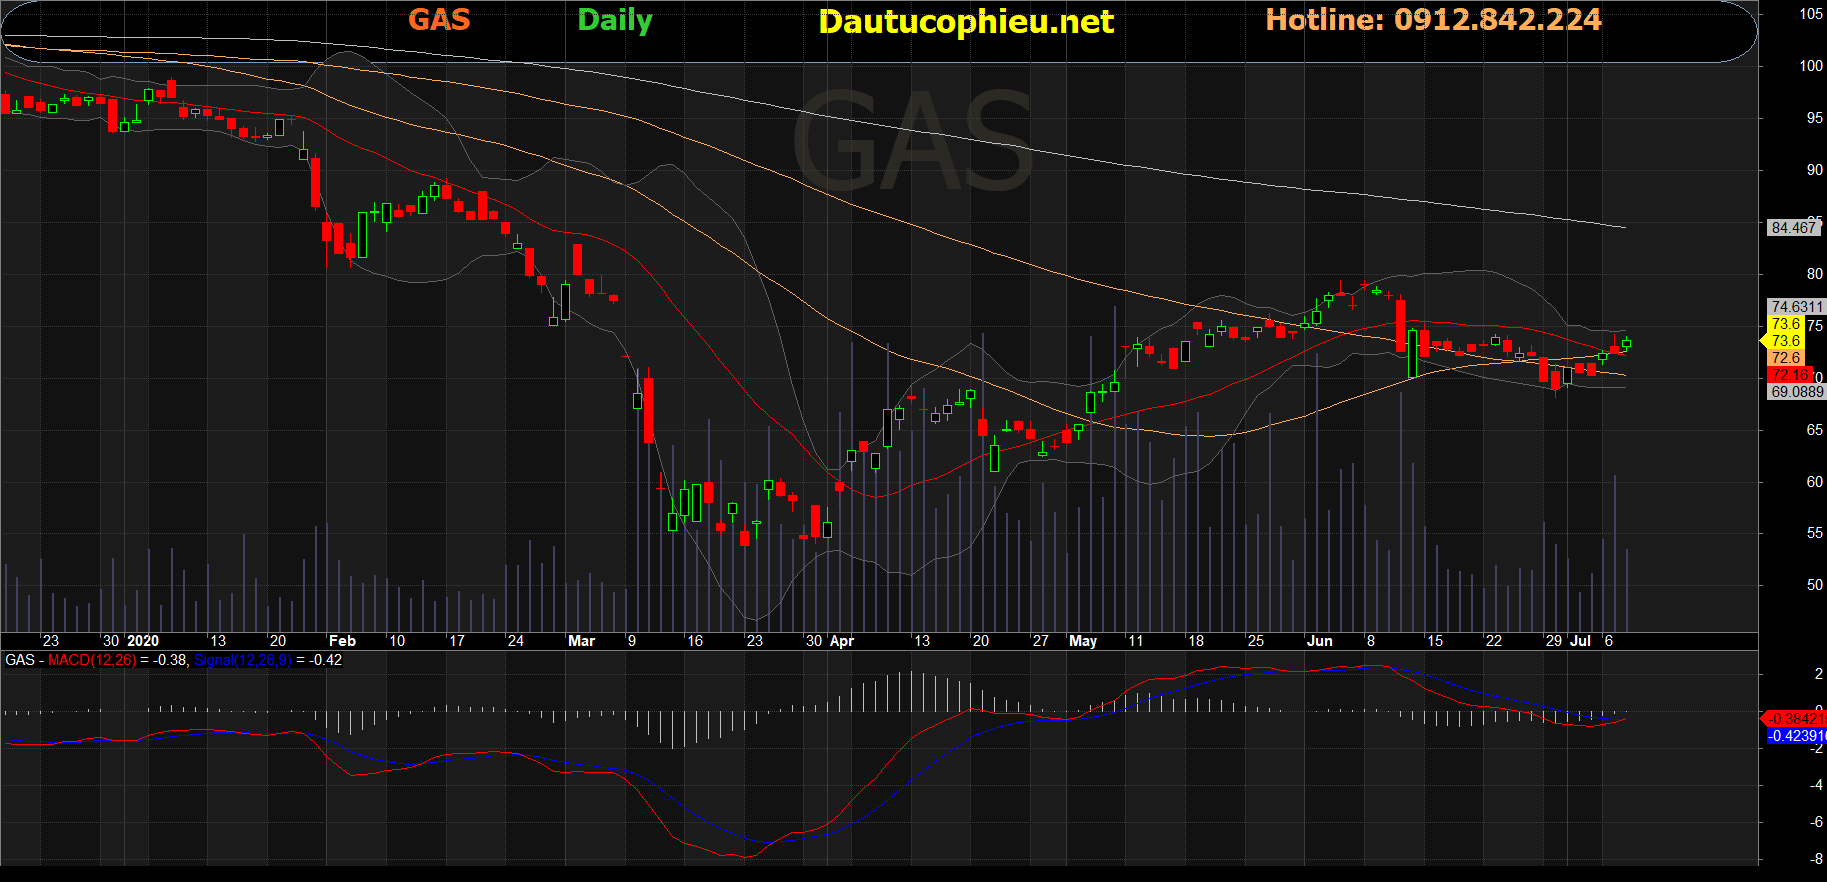The image size is (1827, 882).
Task: Click date label 16 in March
Action: pyautogui.click(x=695, y=641)
